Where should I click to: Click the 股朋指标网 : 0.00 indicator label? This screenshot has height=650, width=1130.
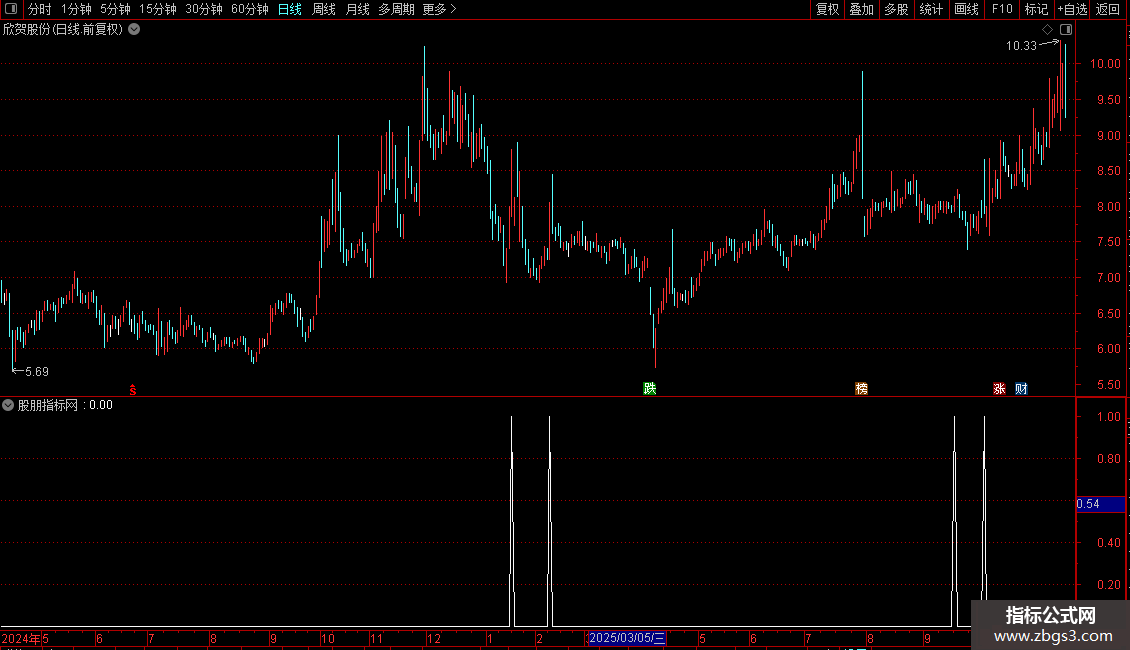coord(66,405)
